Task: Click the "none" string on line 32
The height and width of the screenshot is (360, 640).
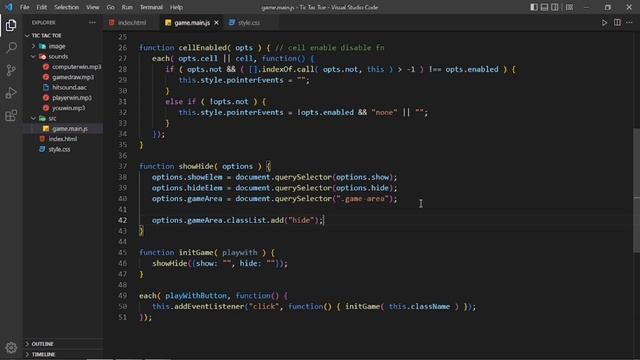Action: (x=384, y=113)
